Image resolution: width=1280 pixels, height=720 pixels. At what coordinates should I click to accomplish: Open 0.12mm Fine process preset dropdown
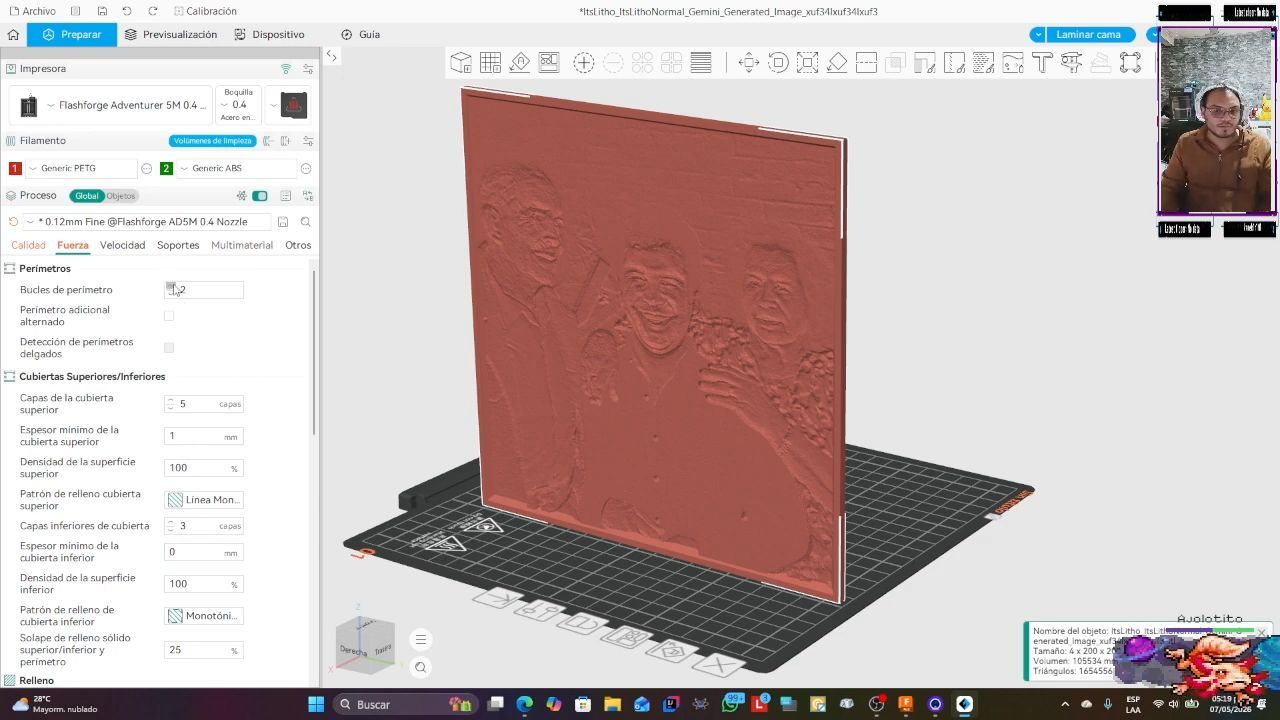click(148, 222)
